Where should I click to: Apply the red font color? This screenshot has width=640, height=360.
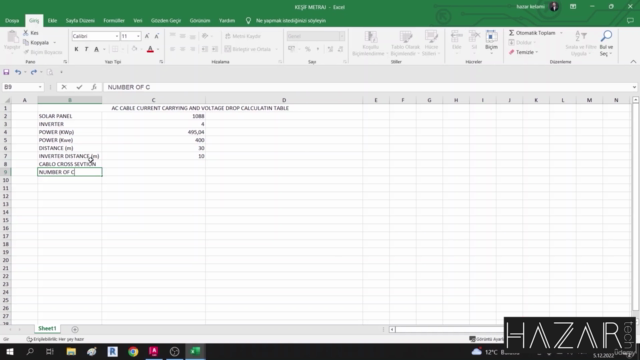(150, 49)
